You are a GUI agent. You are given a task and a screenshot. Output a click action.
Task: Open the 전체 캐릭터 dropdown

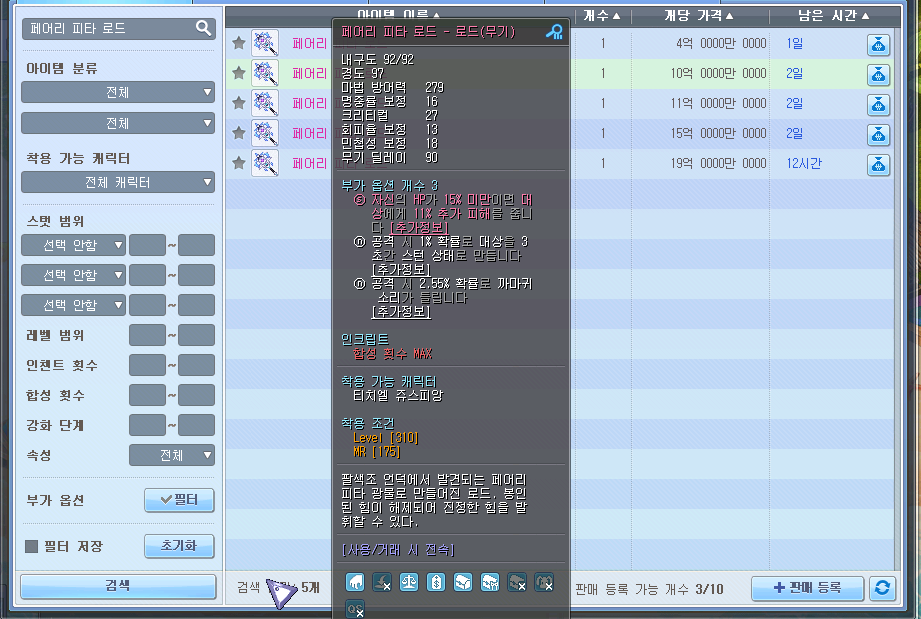pos(118,182)
